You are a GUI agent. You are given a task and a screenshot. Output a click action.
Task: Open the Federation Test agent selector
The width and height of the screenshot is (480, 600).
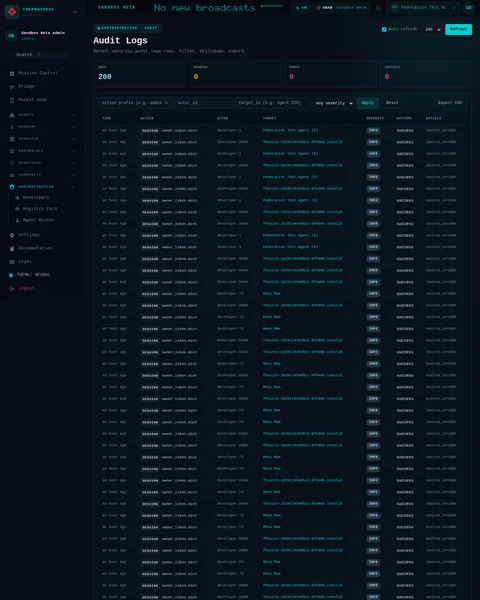pos(424,8)
